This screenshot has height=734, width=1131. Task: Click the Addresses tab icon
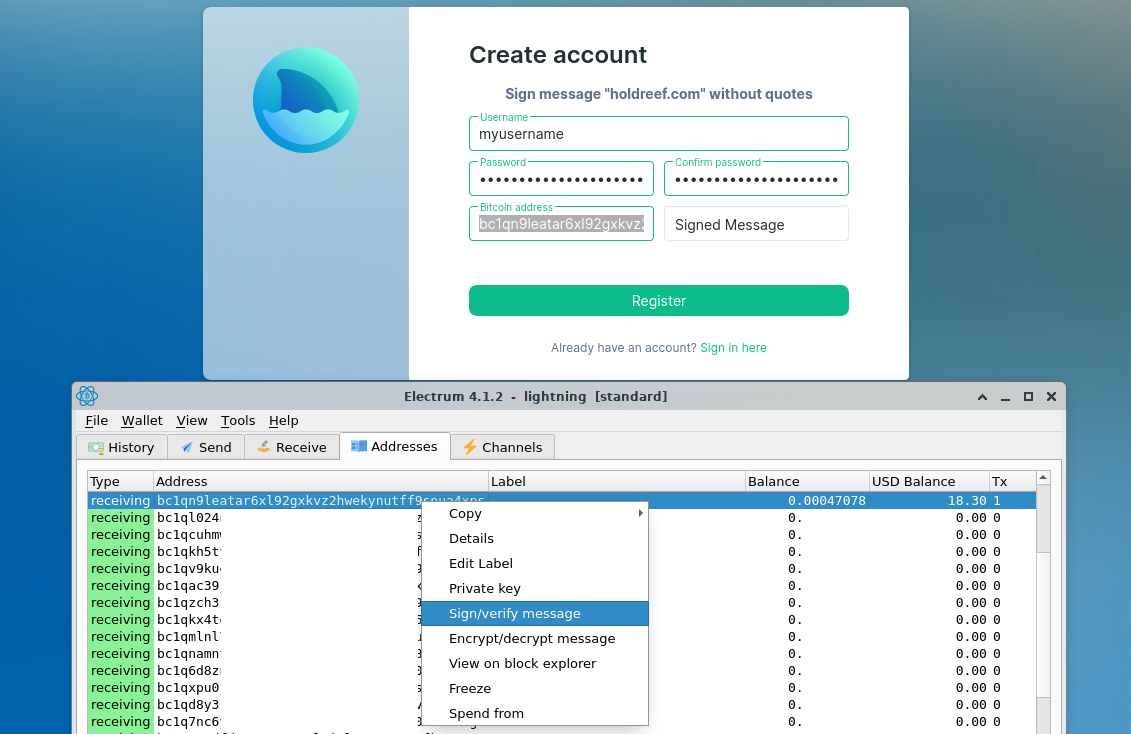click(x=357, y=446)
